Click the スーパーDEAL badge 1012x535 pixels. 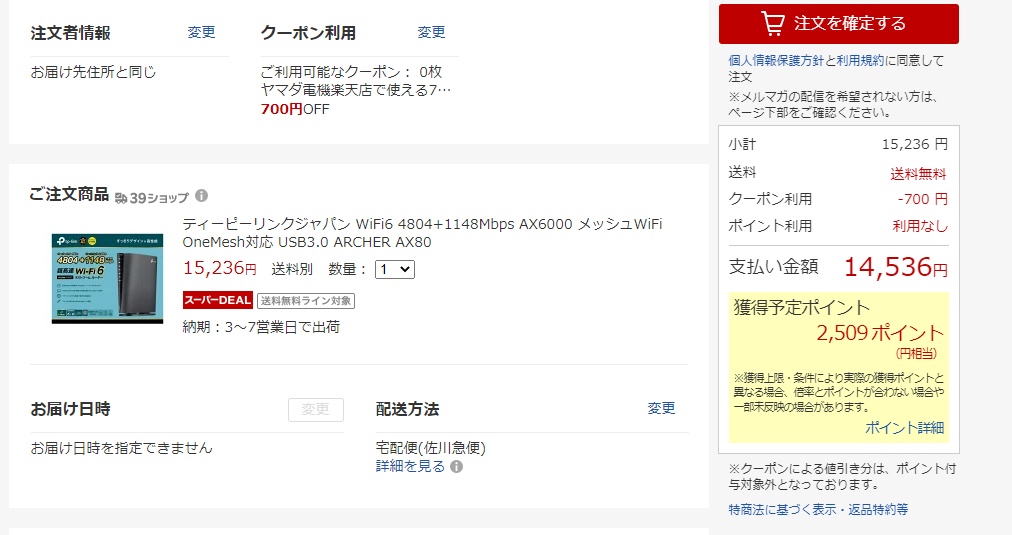coord(218,300)
